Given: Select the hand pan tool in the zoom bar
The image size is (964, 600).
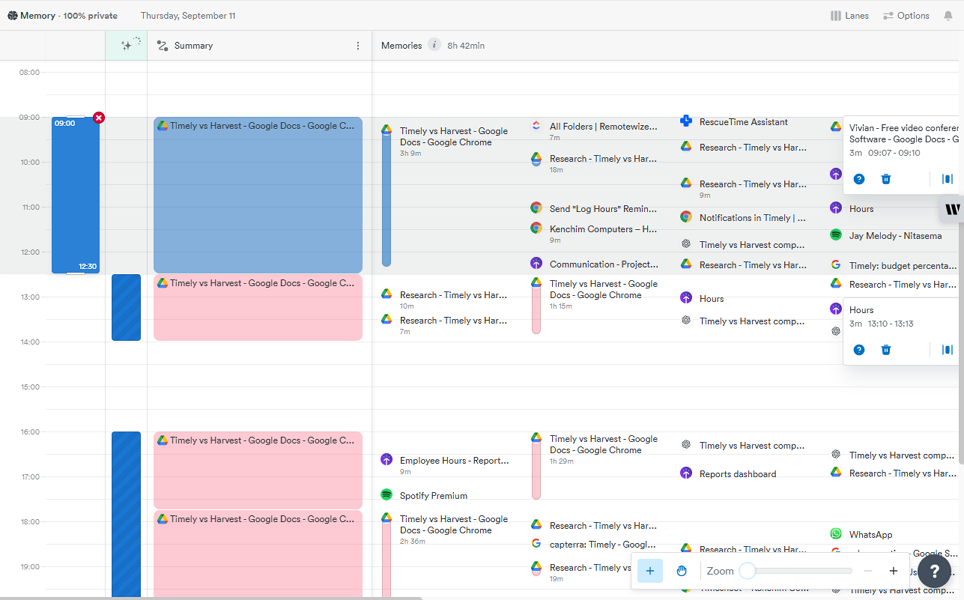Looking at the screenshot, I should click(x=682, y=570).
